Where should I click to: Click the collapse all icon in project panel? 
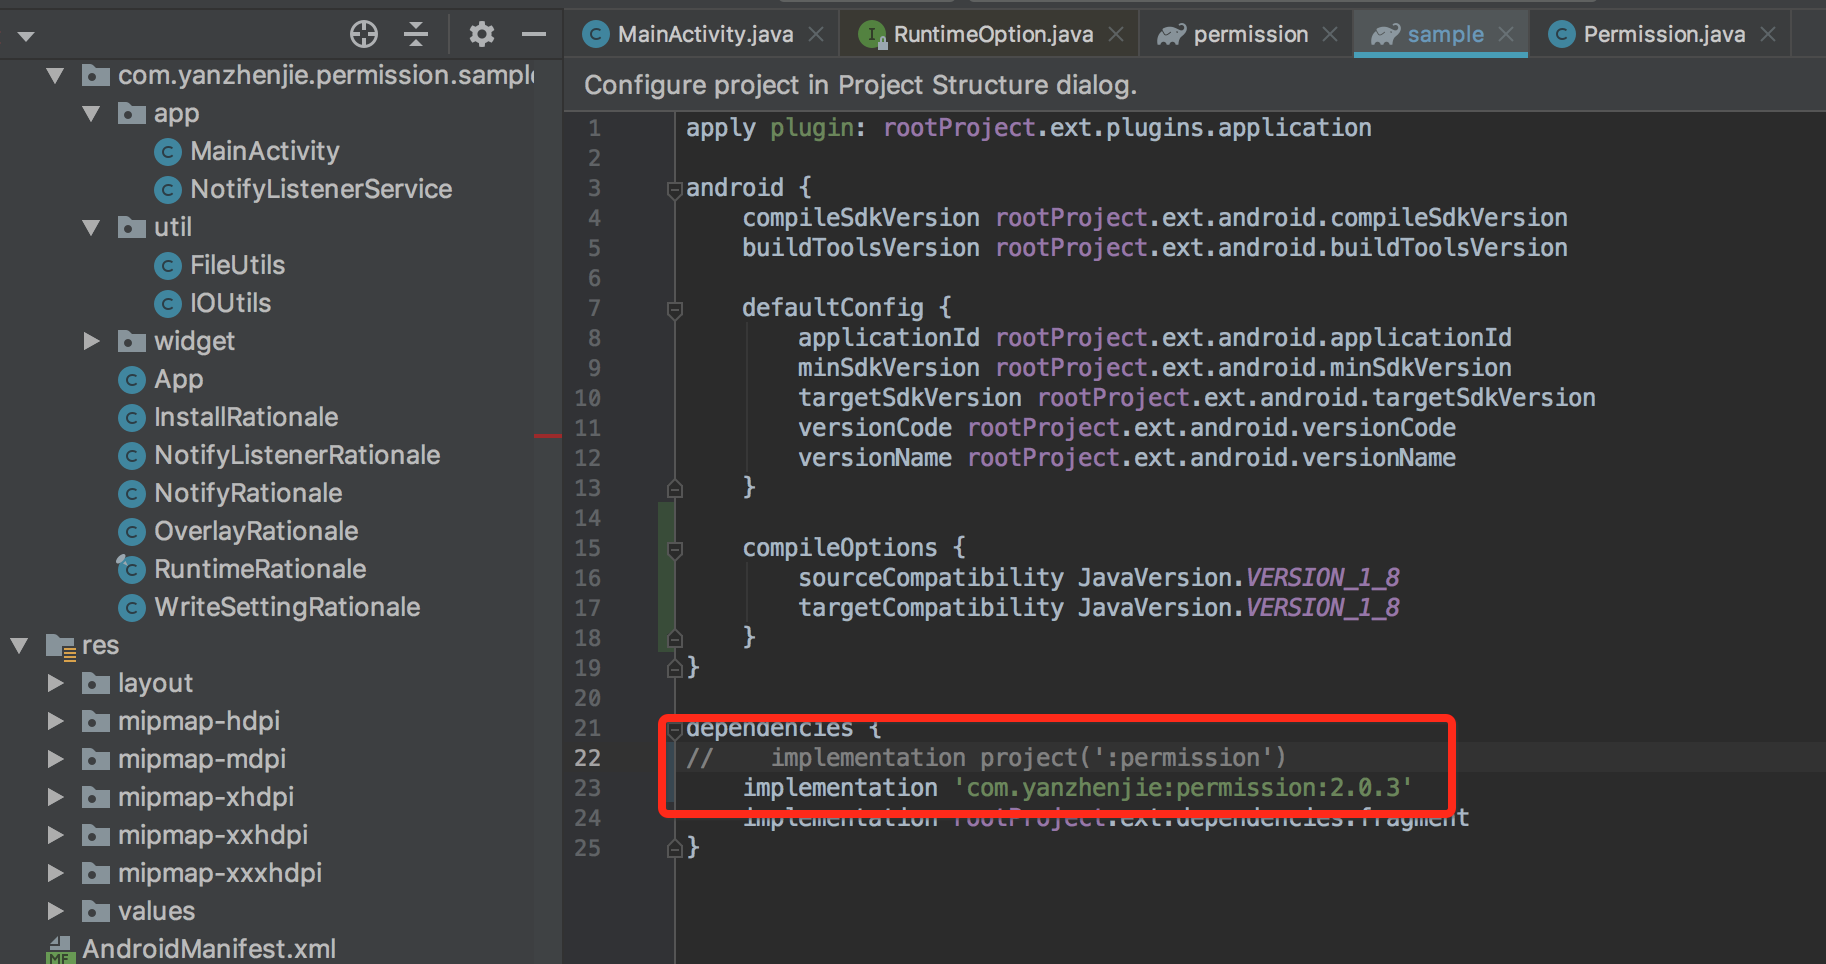pyautogui.click(x=416, y=34)
